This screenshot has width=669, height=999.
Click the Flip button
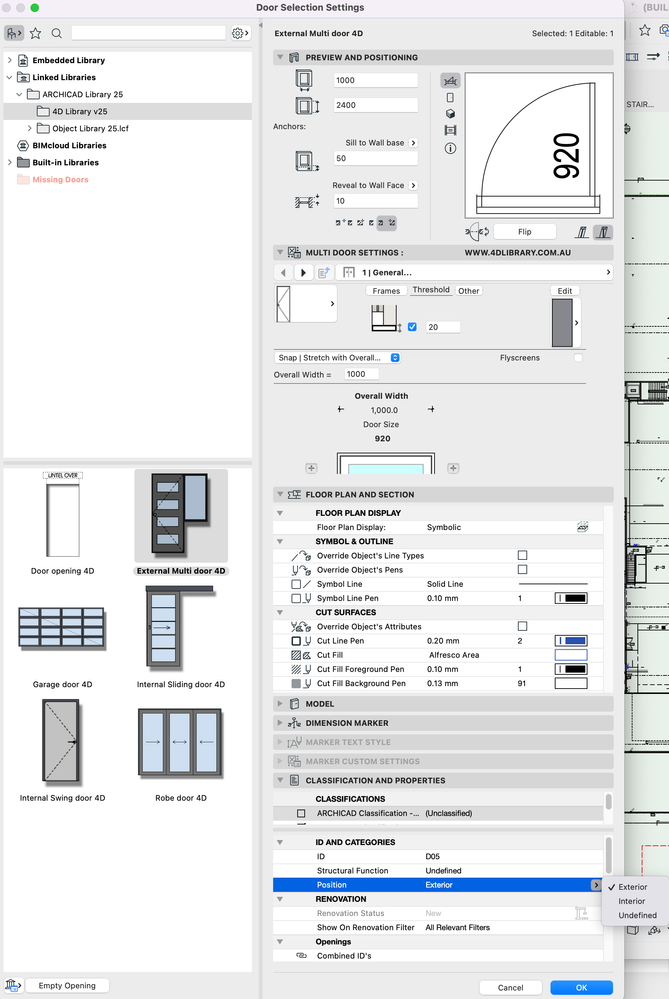tap(524, 232)
